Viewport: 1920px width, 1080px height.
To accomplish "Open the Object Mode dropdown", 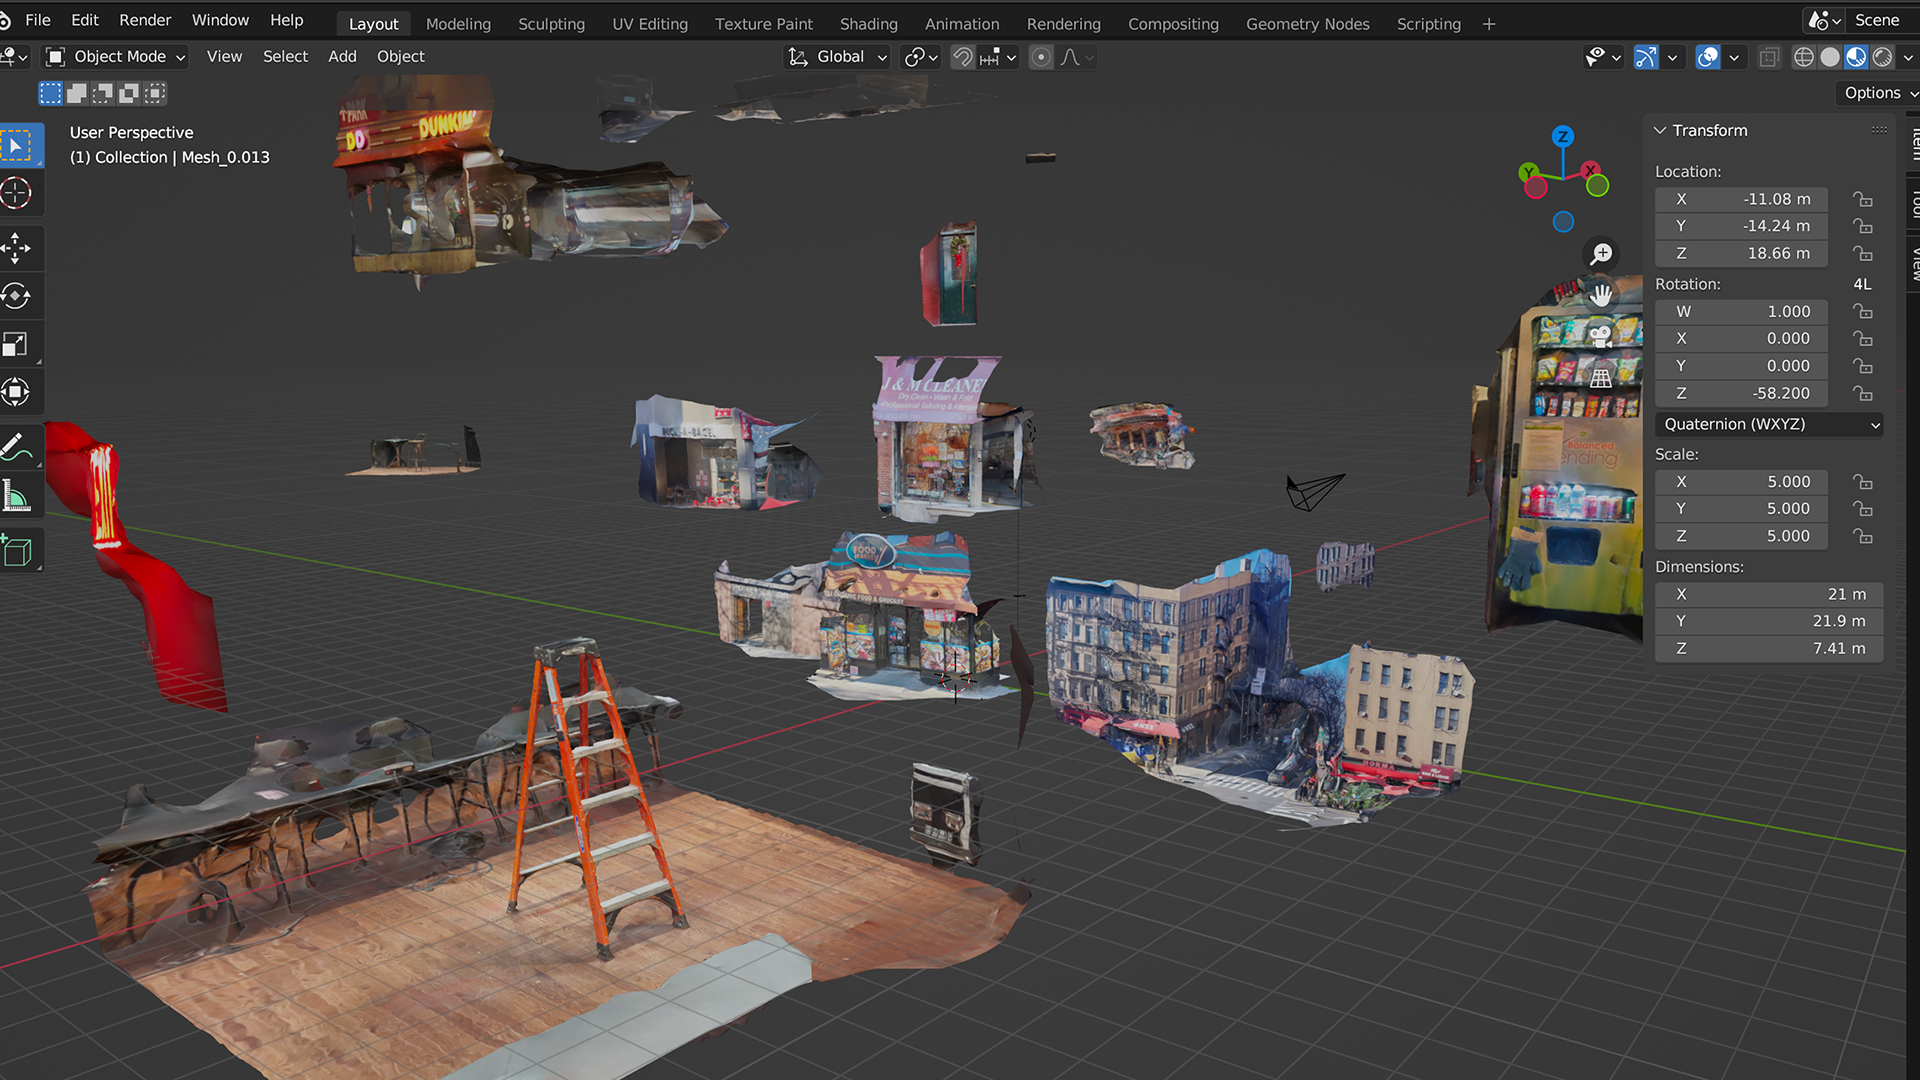I will [x=116, y=57].
